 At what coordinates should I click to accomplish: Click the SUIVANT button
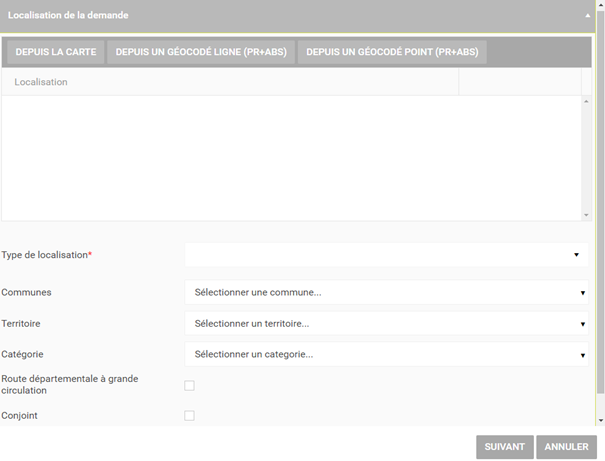pos(504,447)
